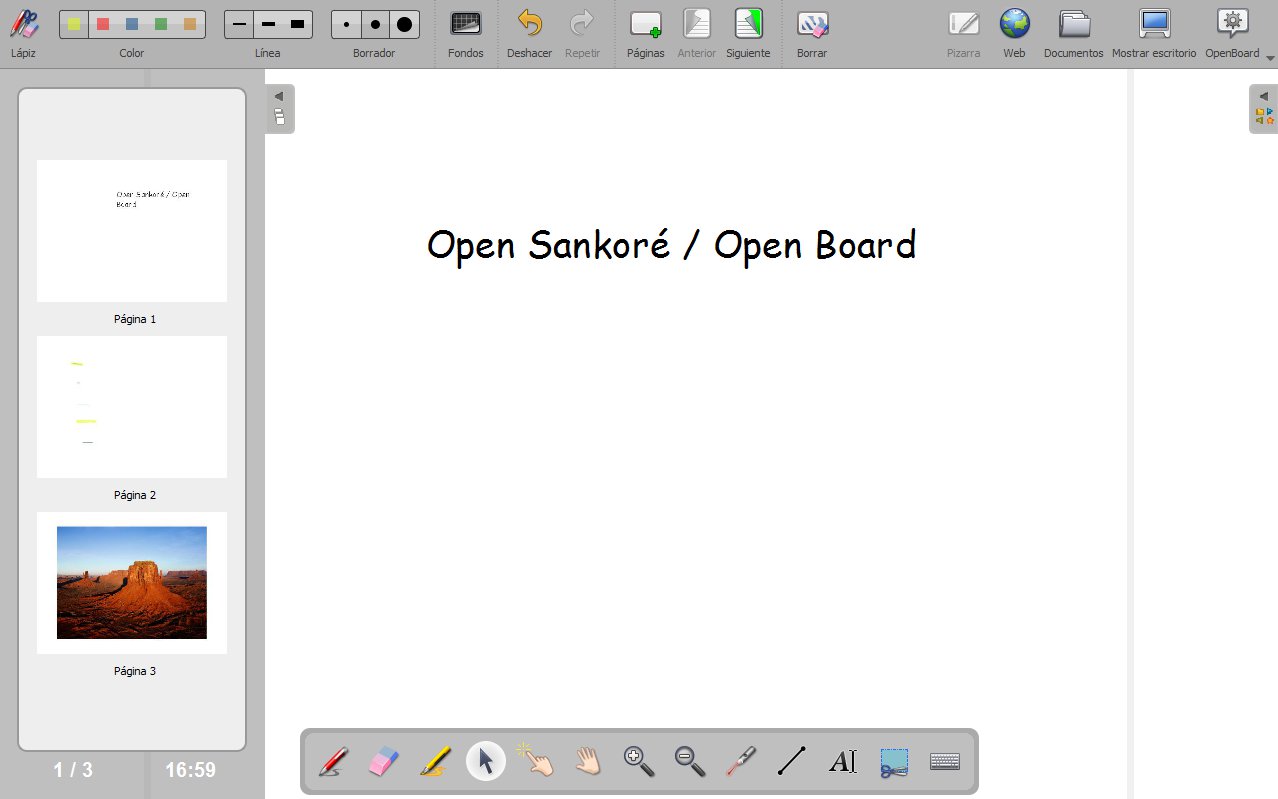Select the Página 2 thumbnail

pyautogui.click(x=132, y=407)
